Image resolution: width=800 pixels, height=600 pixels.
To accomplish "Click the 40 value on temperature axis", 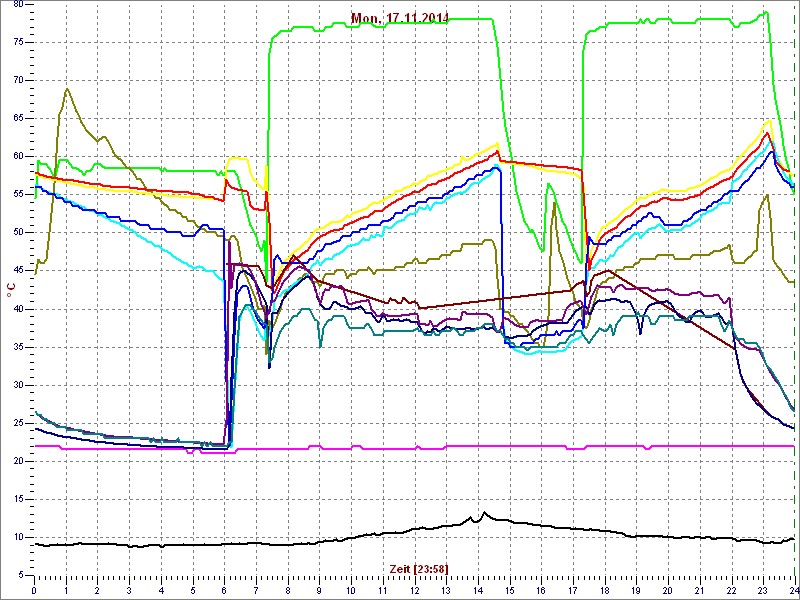I will tap(17, 309).
